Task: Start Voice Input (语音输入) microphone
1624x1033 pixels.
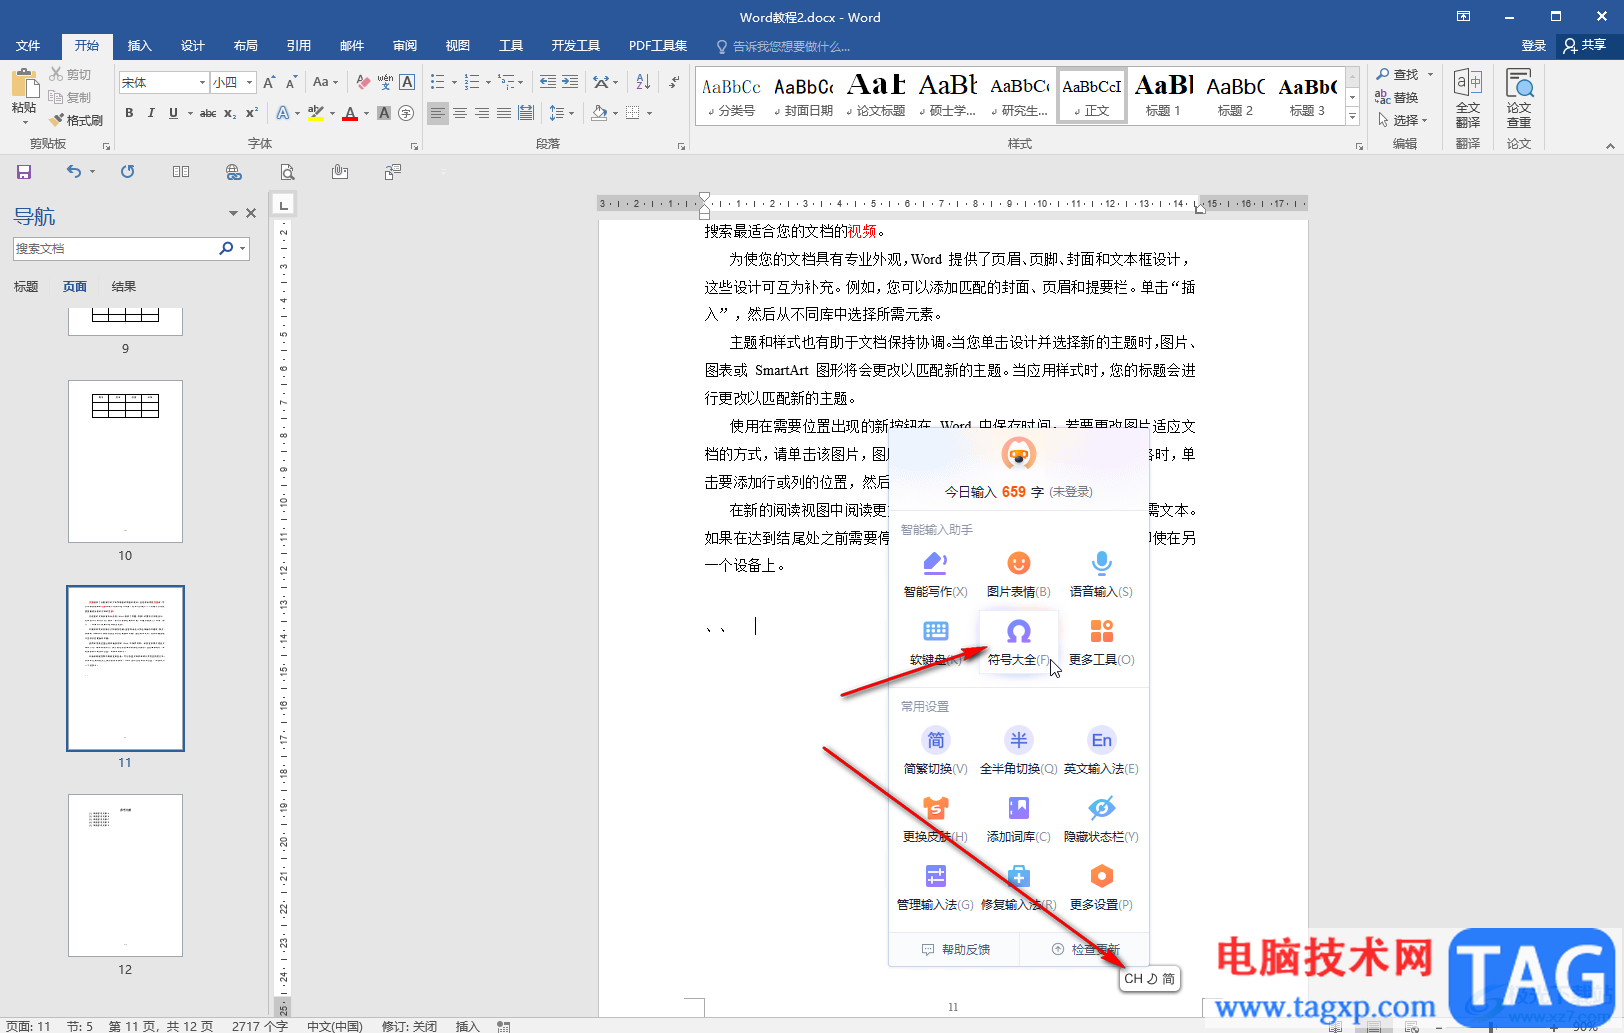Action: tap(1101, 574)
